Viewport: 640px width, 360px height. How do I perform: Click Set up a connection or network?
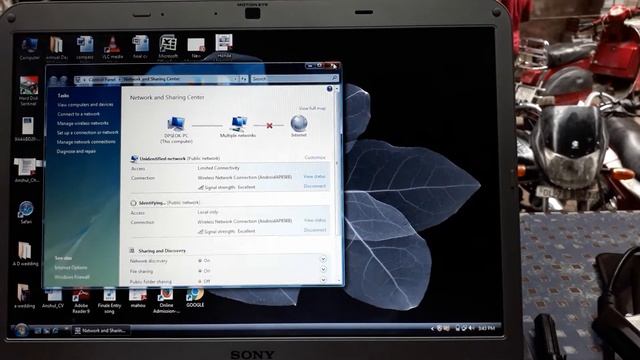pos(88,133)
